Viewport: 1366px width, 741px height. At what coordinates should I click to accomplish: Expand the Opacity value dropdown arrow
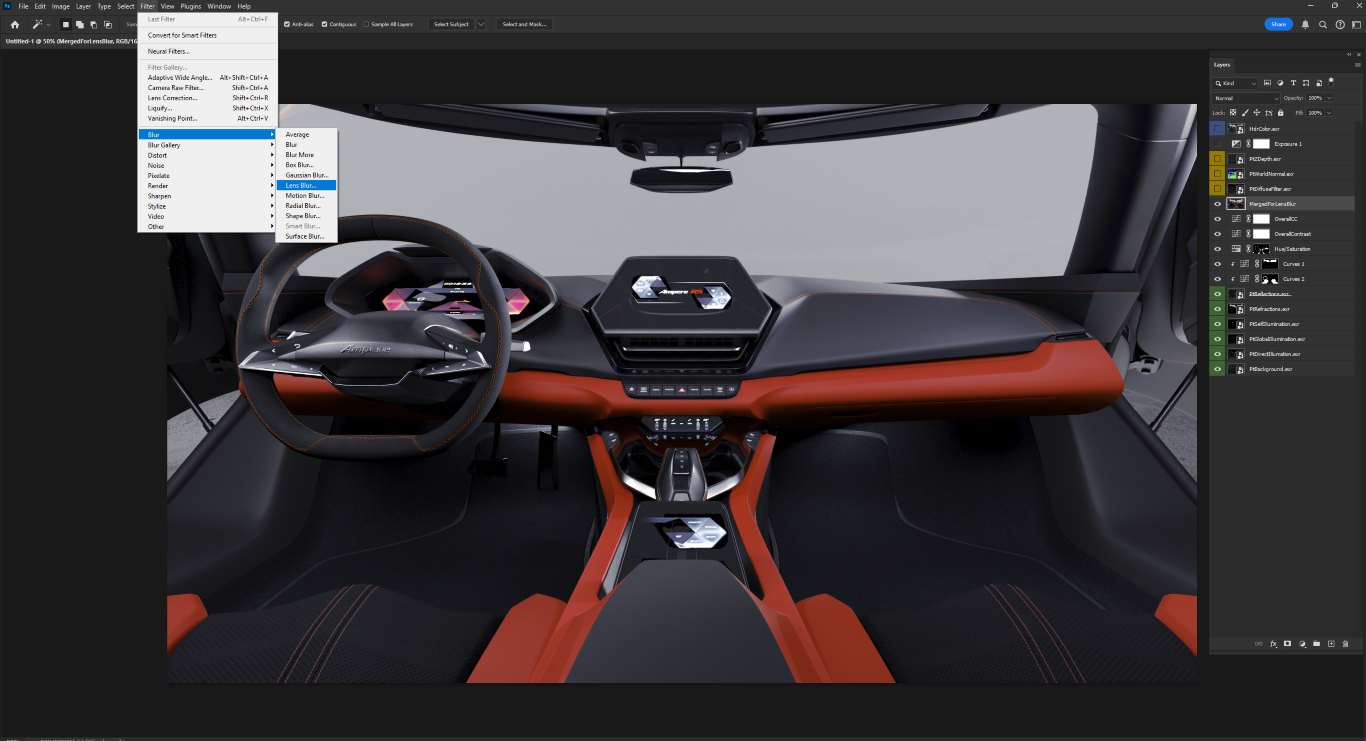tap(1331, 98)
